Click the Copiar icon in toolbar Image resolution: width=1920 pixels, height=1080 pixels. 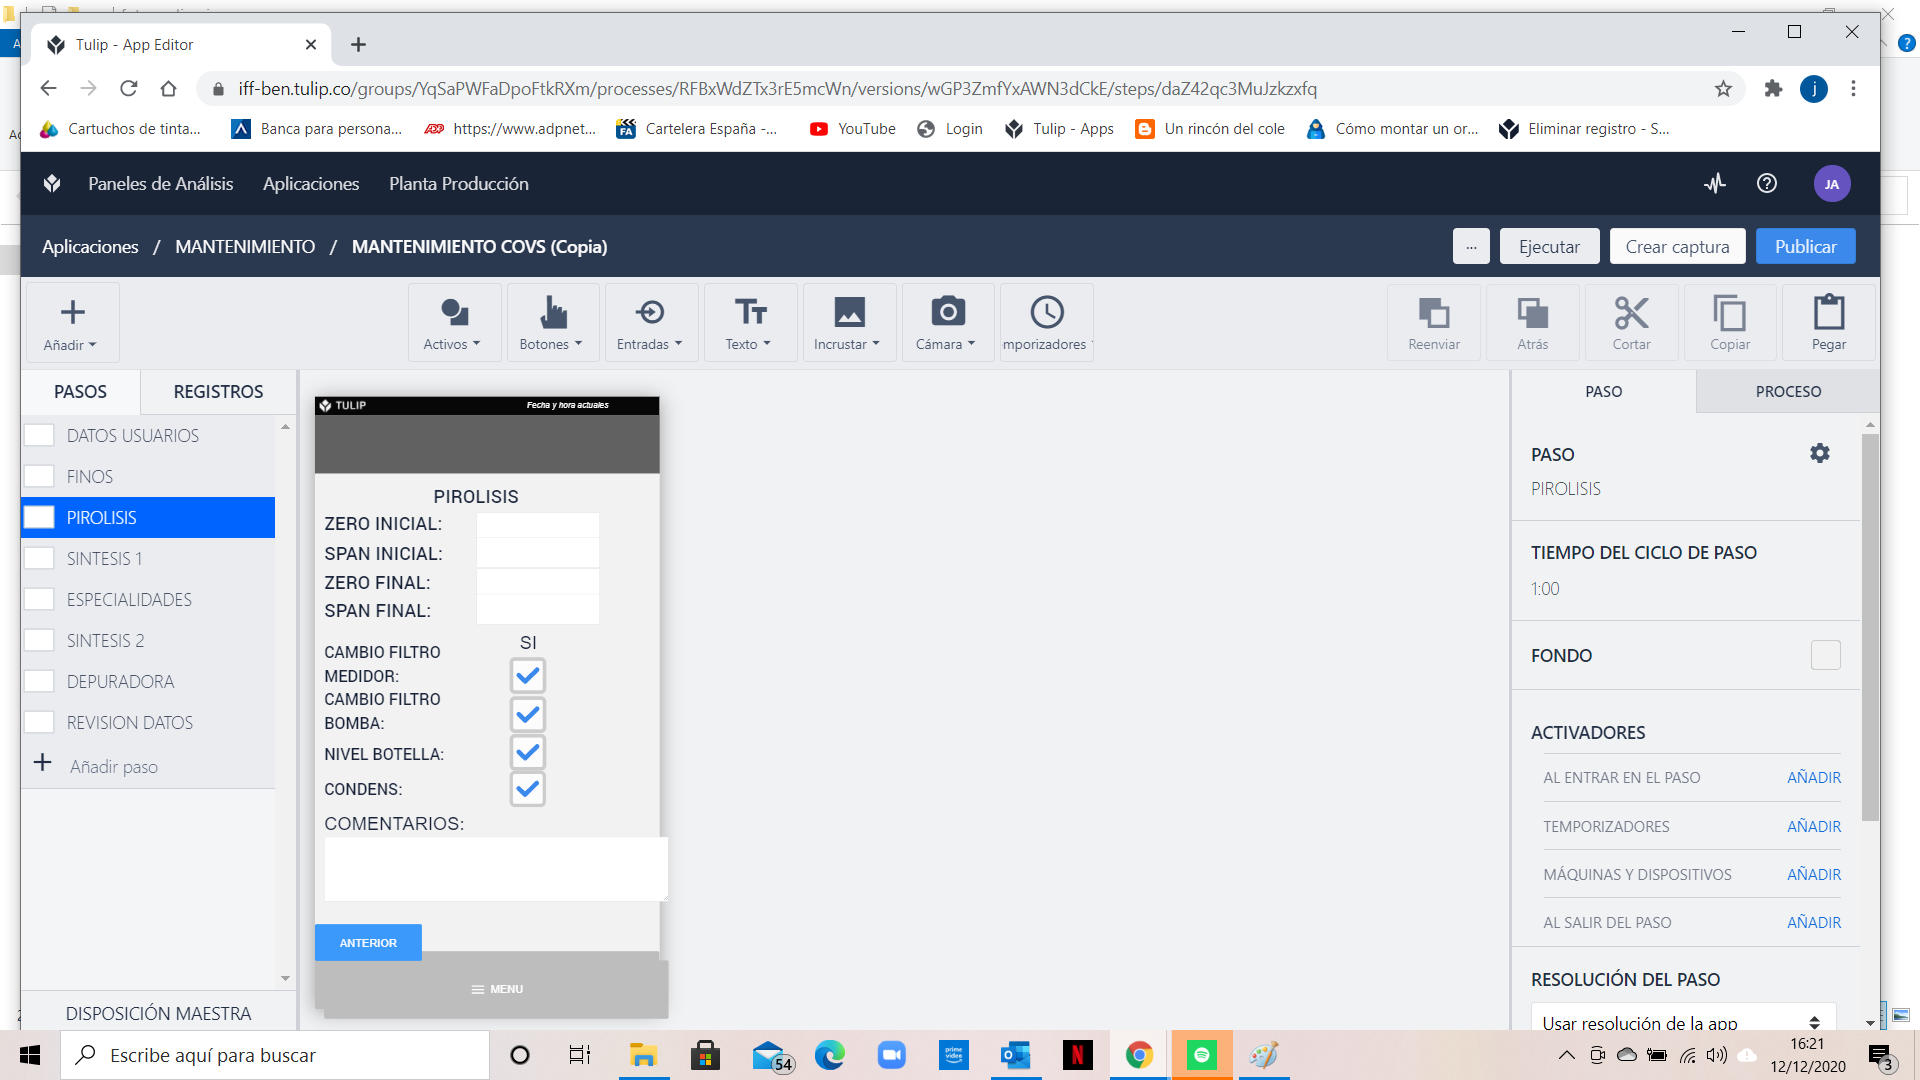click(1729, 314)
